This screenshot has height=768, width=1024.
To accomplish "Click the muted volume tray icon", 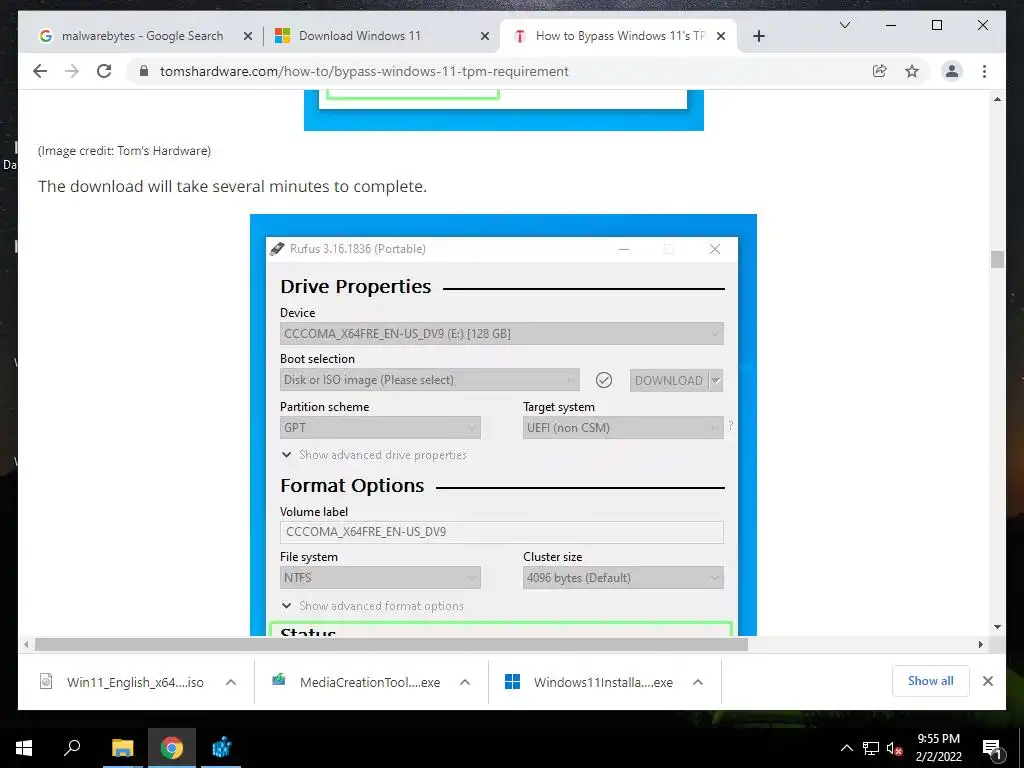I will point(894,748).
